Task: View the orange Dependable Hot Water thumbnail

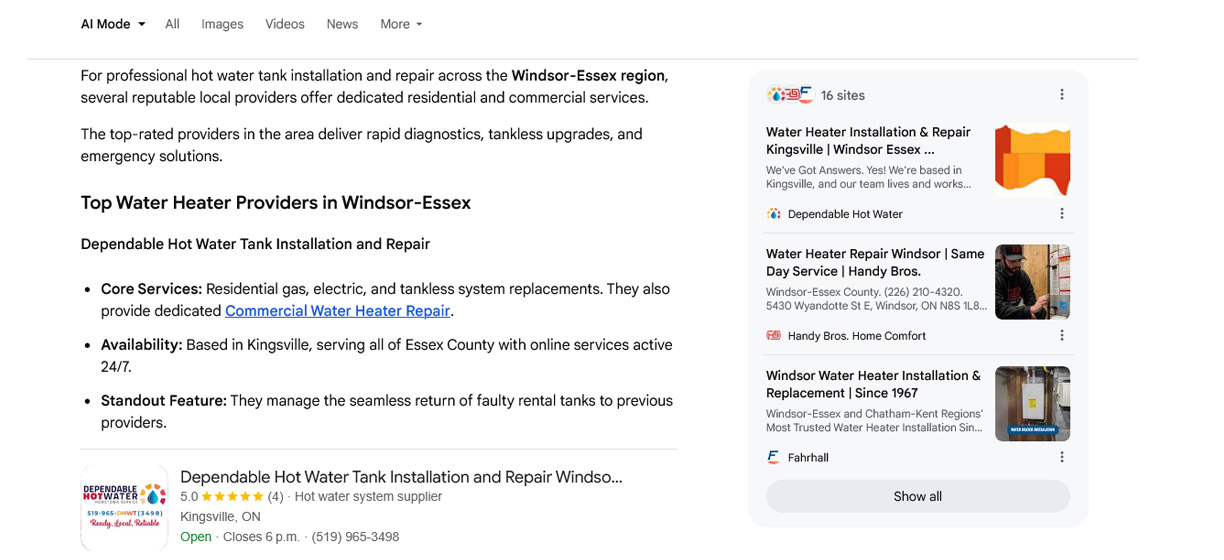Action: point(1032,160)
